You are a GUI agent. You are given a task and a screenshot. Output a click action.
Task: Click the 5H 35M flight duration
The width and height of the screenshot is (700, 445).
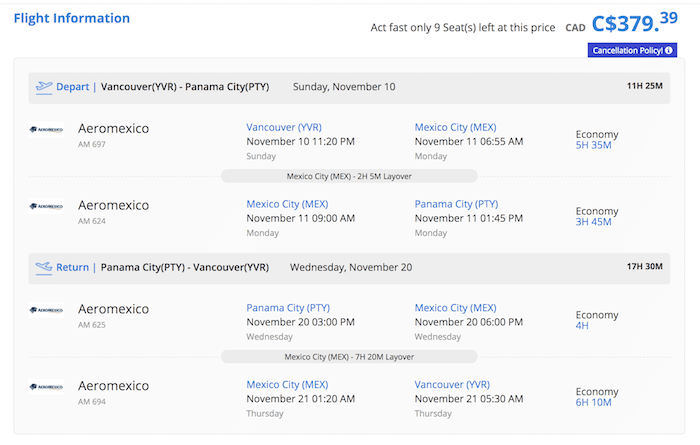pos(593,145)
